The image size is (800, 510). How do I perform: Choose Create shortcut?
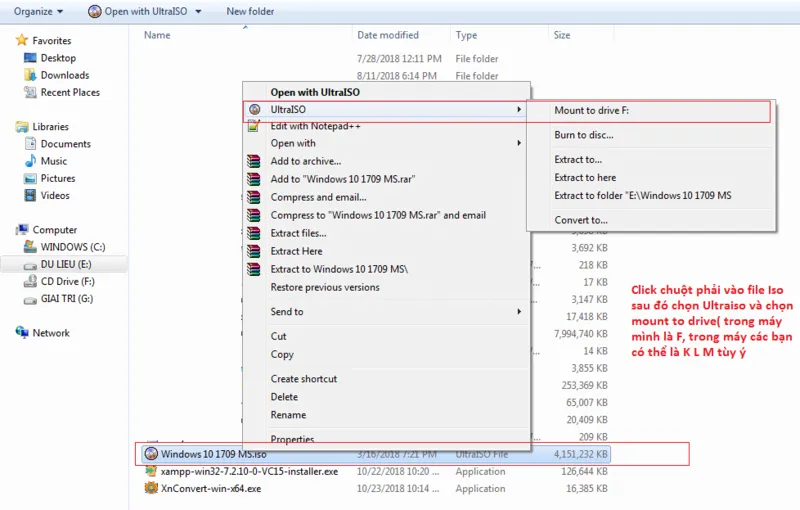[304, 379]
